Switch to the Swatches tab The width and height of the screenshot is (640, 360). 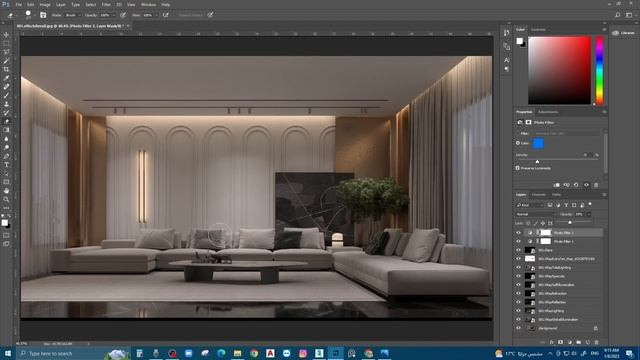pyautogui.click(x=538, y=29)
